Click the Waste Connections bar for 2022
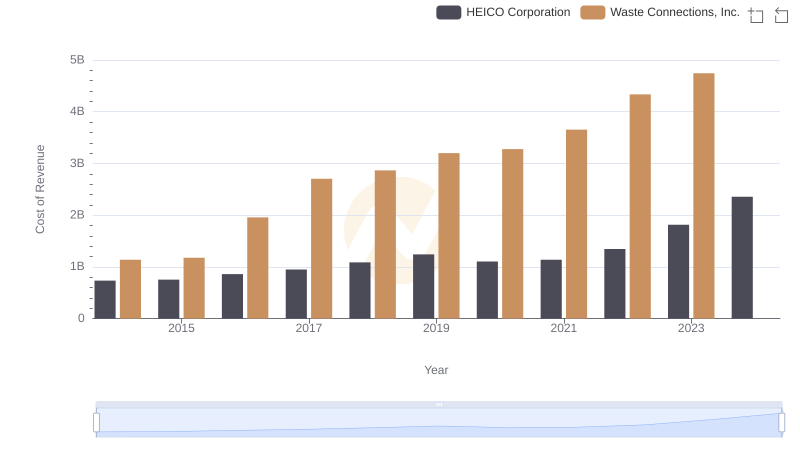Image resolution: width=800 pixels, height=461 pixels. pos(640,207)
